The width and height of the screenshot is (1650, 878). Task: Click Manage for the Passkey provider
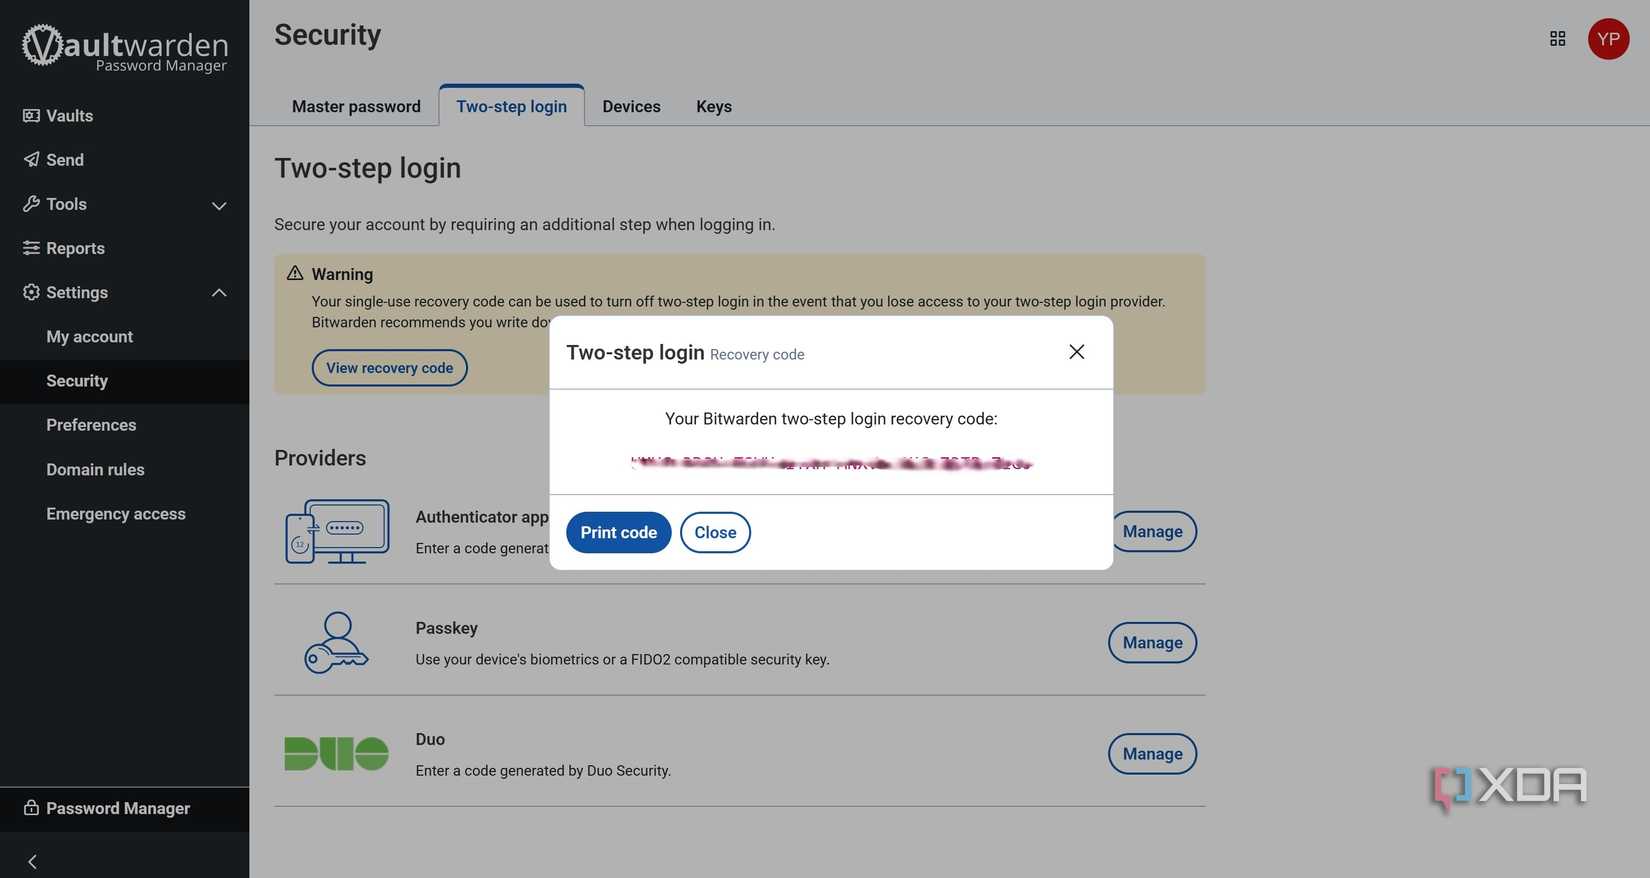1152,643
